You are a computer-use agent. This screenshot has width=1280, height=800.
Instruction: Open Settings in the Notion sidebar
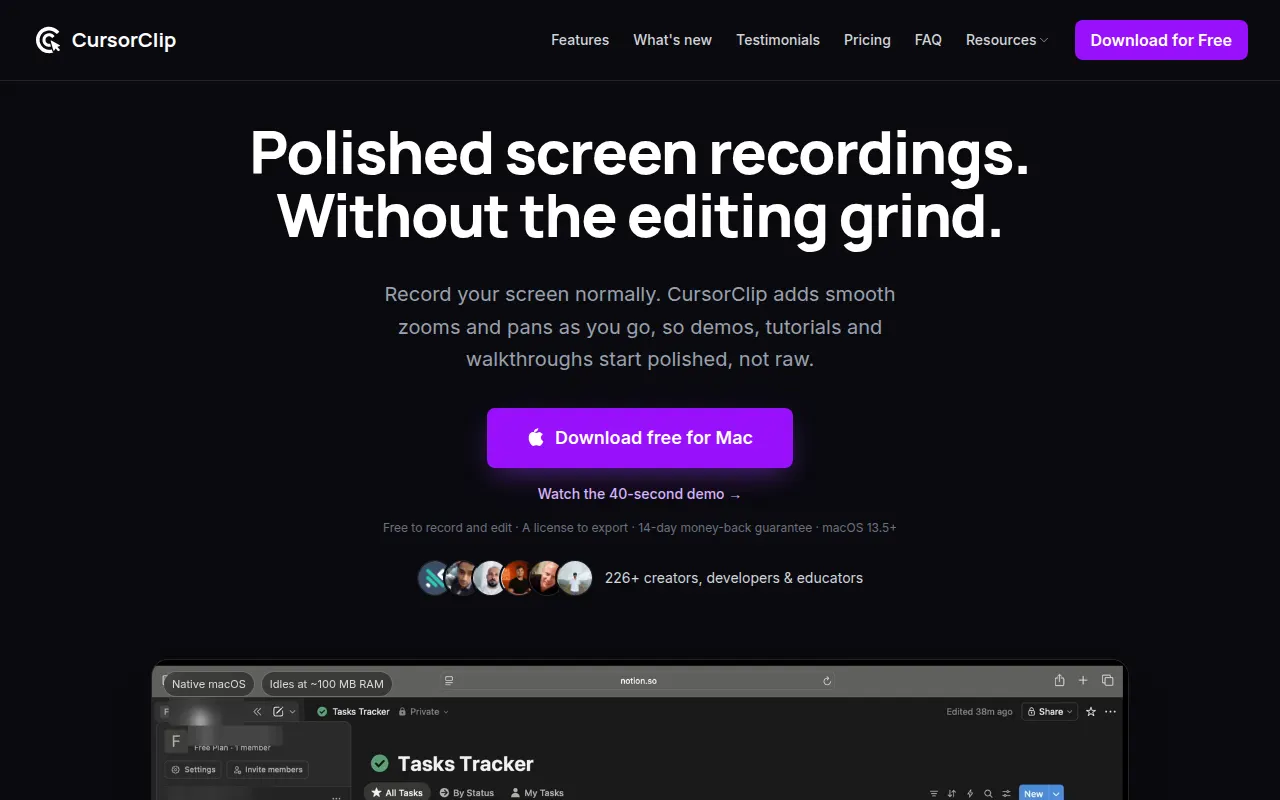[x=194, y=769]
